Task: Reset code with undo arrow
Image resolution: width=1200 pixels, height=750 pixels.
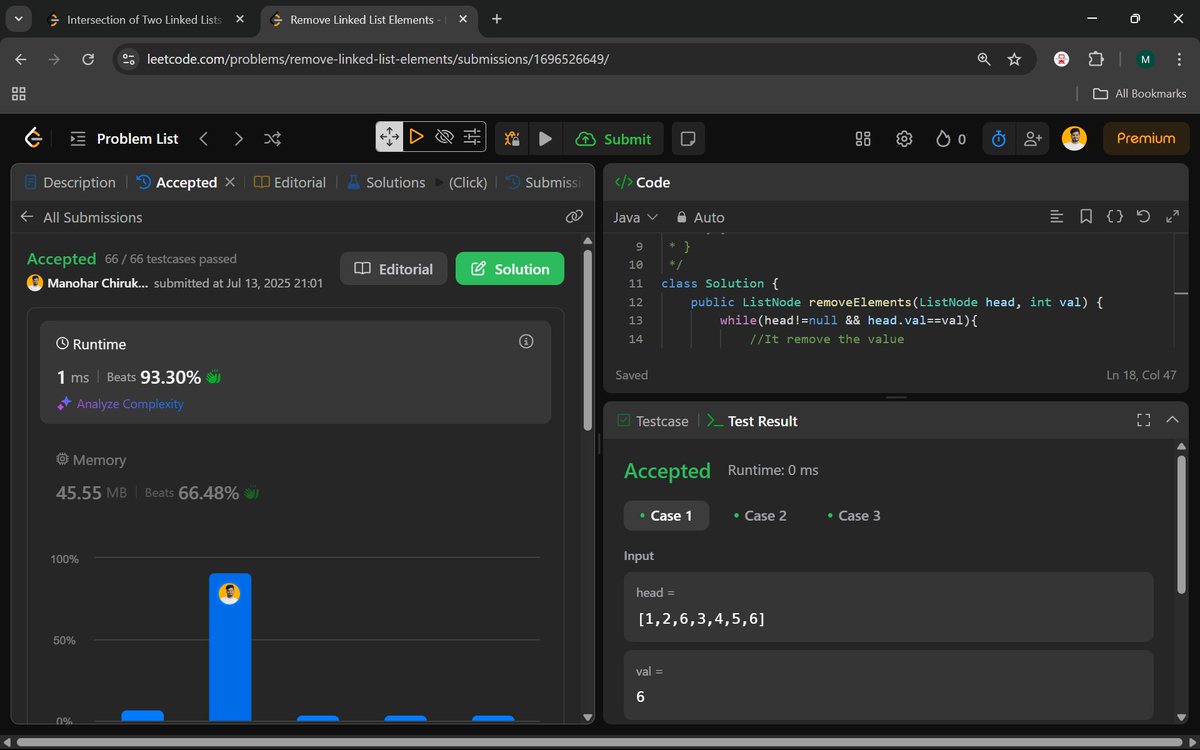Action: pos(1144,216)
